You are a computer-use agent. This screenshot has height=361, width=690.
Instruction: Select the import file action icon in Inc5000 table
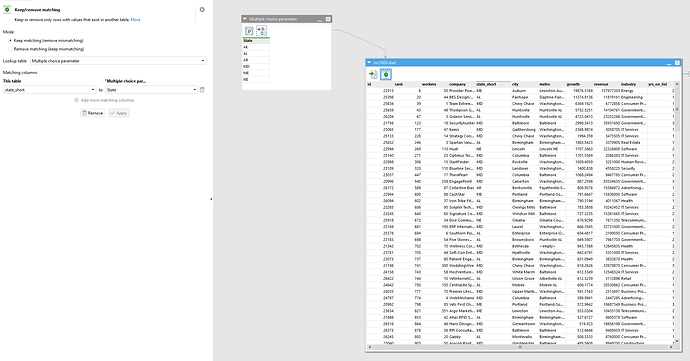(x=373, y=74)
